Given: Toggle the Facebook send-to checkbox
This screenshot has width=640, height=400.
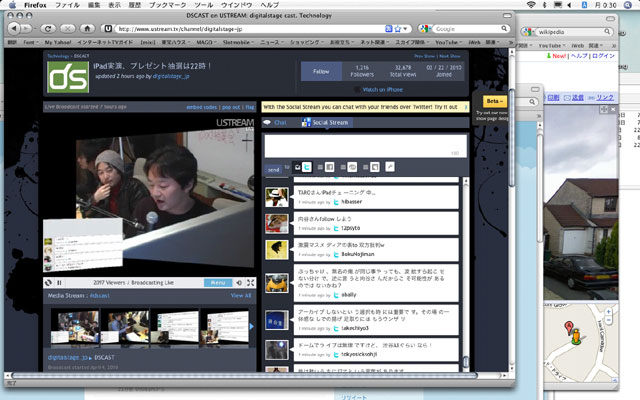Looking at the screenshot, I should [x=320, y=167].
